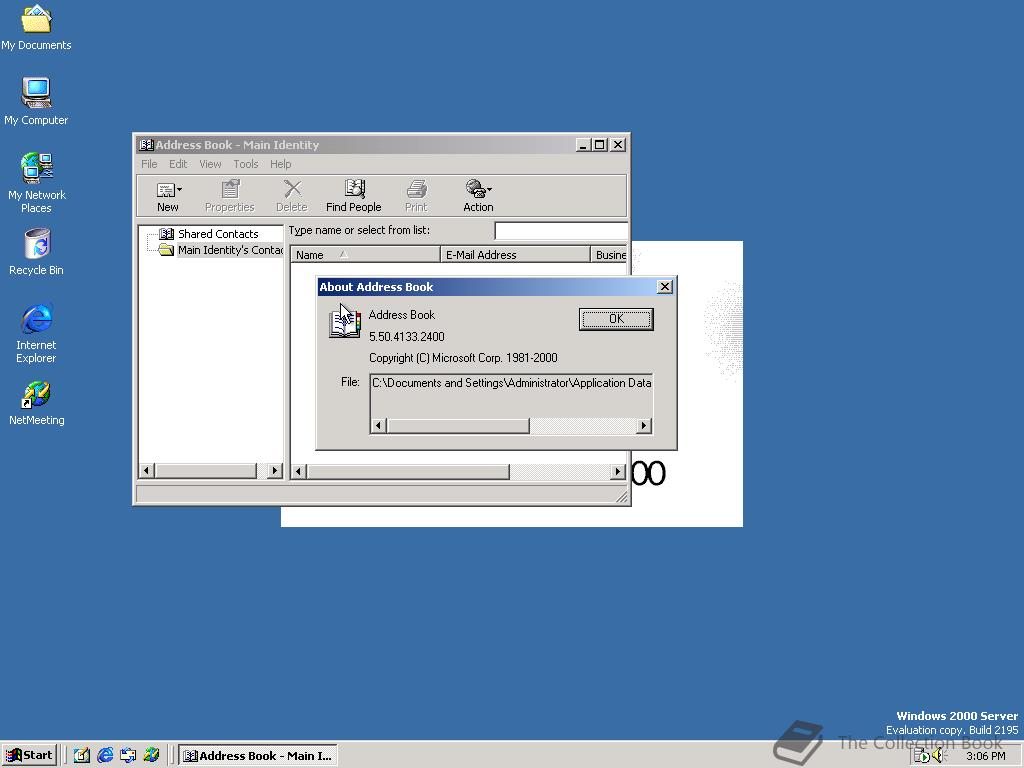Image resolution: width=1024 pixels, height=768 pixels.
Task: Click the system tray clock
Action: tap(985, 756)
